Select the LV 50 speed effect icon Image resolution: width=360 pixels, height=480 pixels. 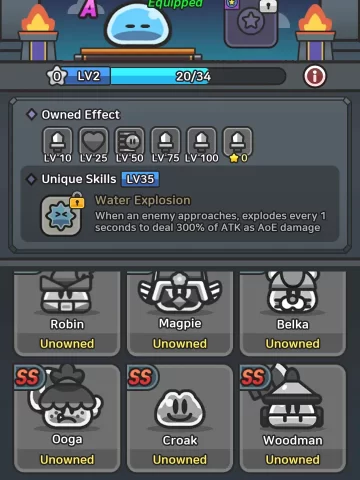(x=130, y=142)
